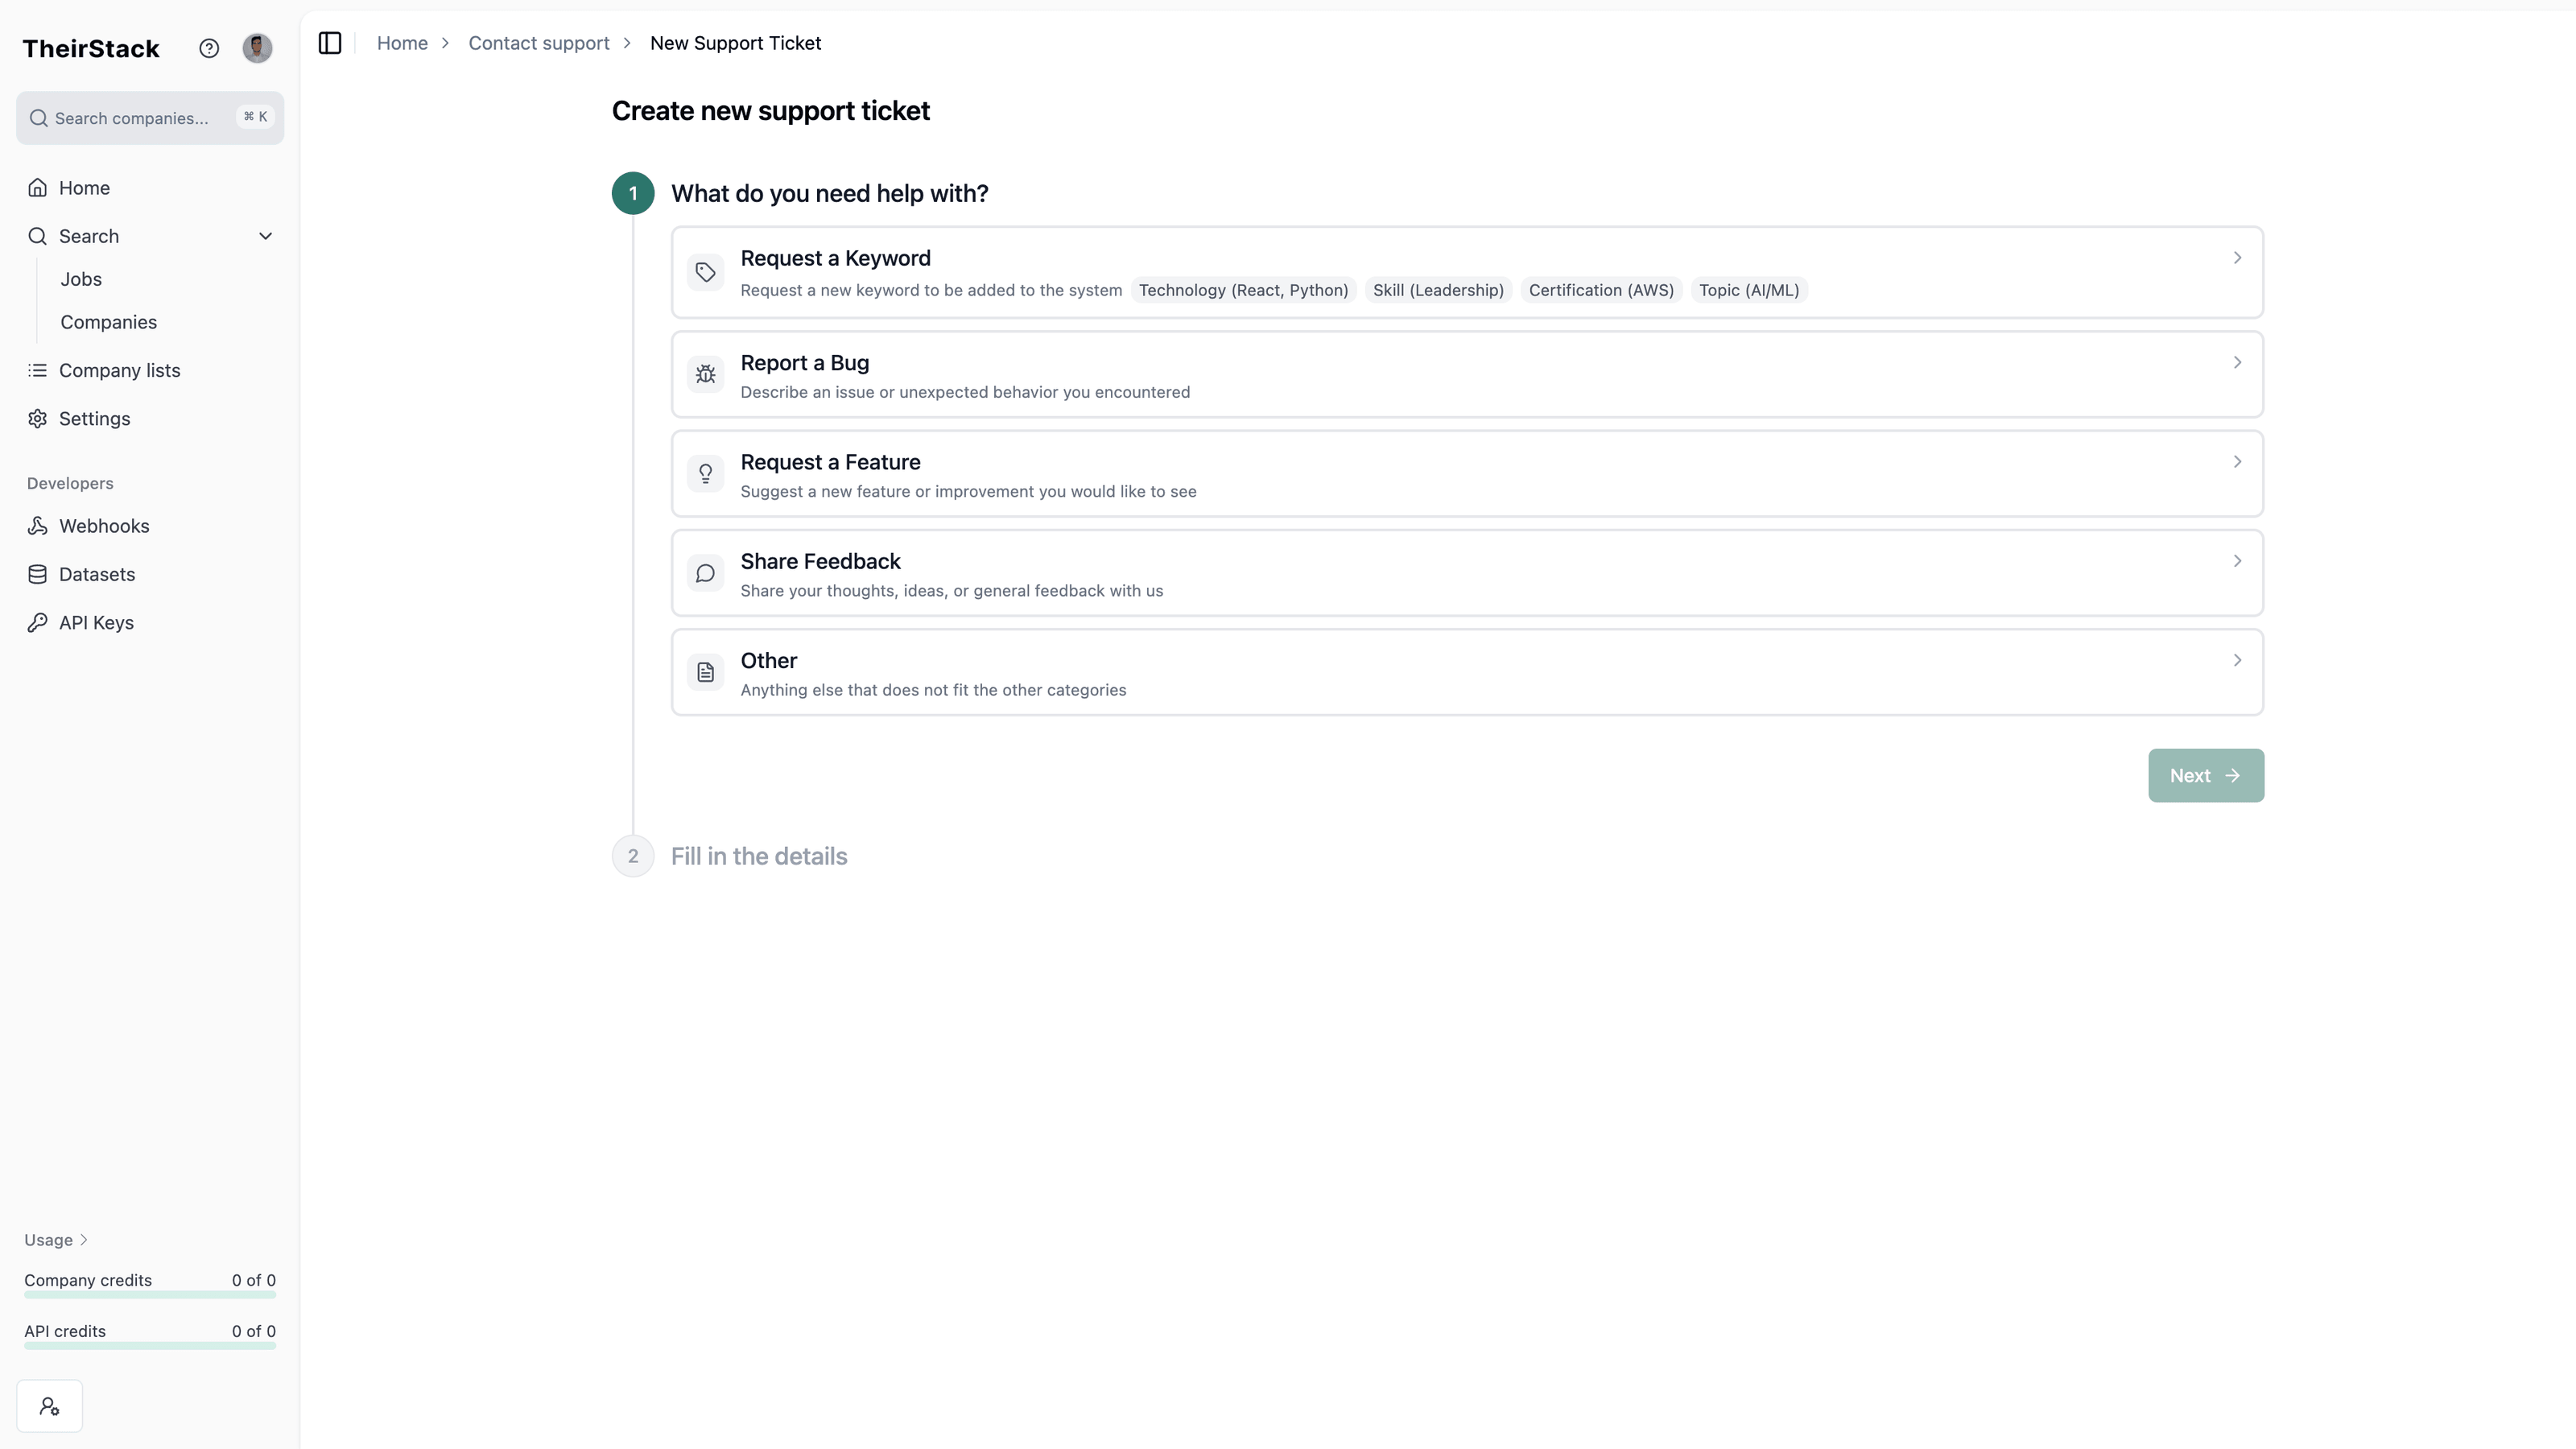Go to API Keys page

pyautogui.click(x=96, y=622)
